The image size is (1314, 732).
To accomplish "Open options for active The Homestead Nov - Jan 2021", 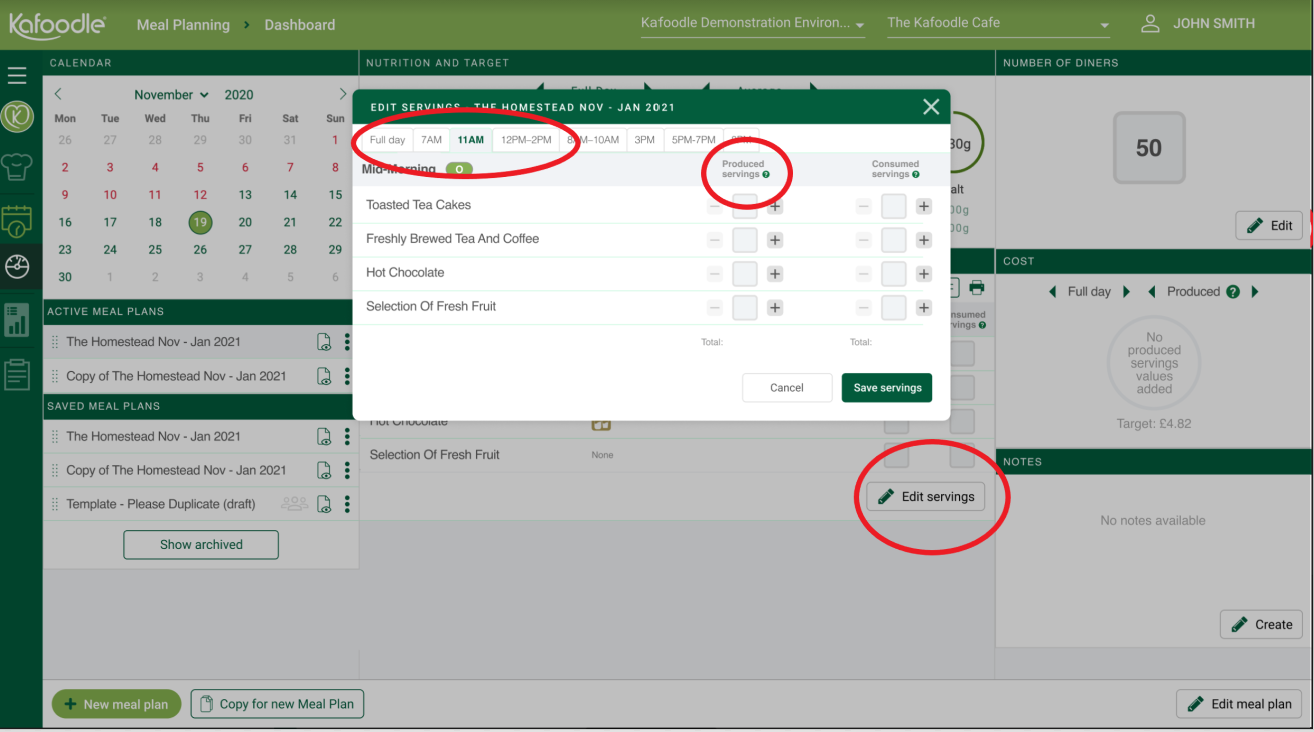I will point(347,342).
